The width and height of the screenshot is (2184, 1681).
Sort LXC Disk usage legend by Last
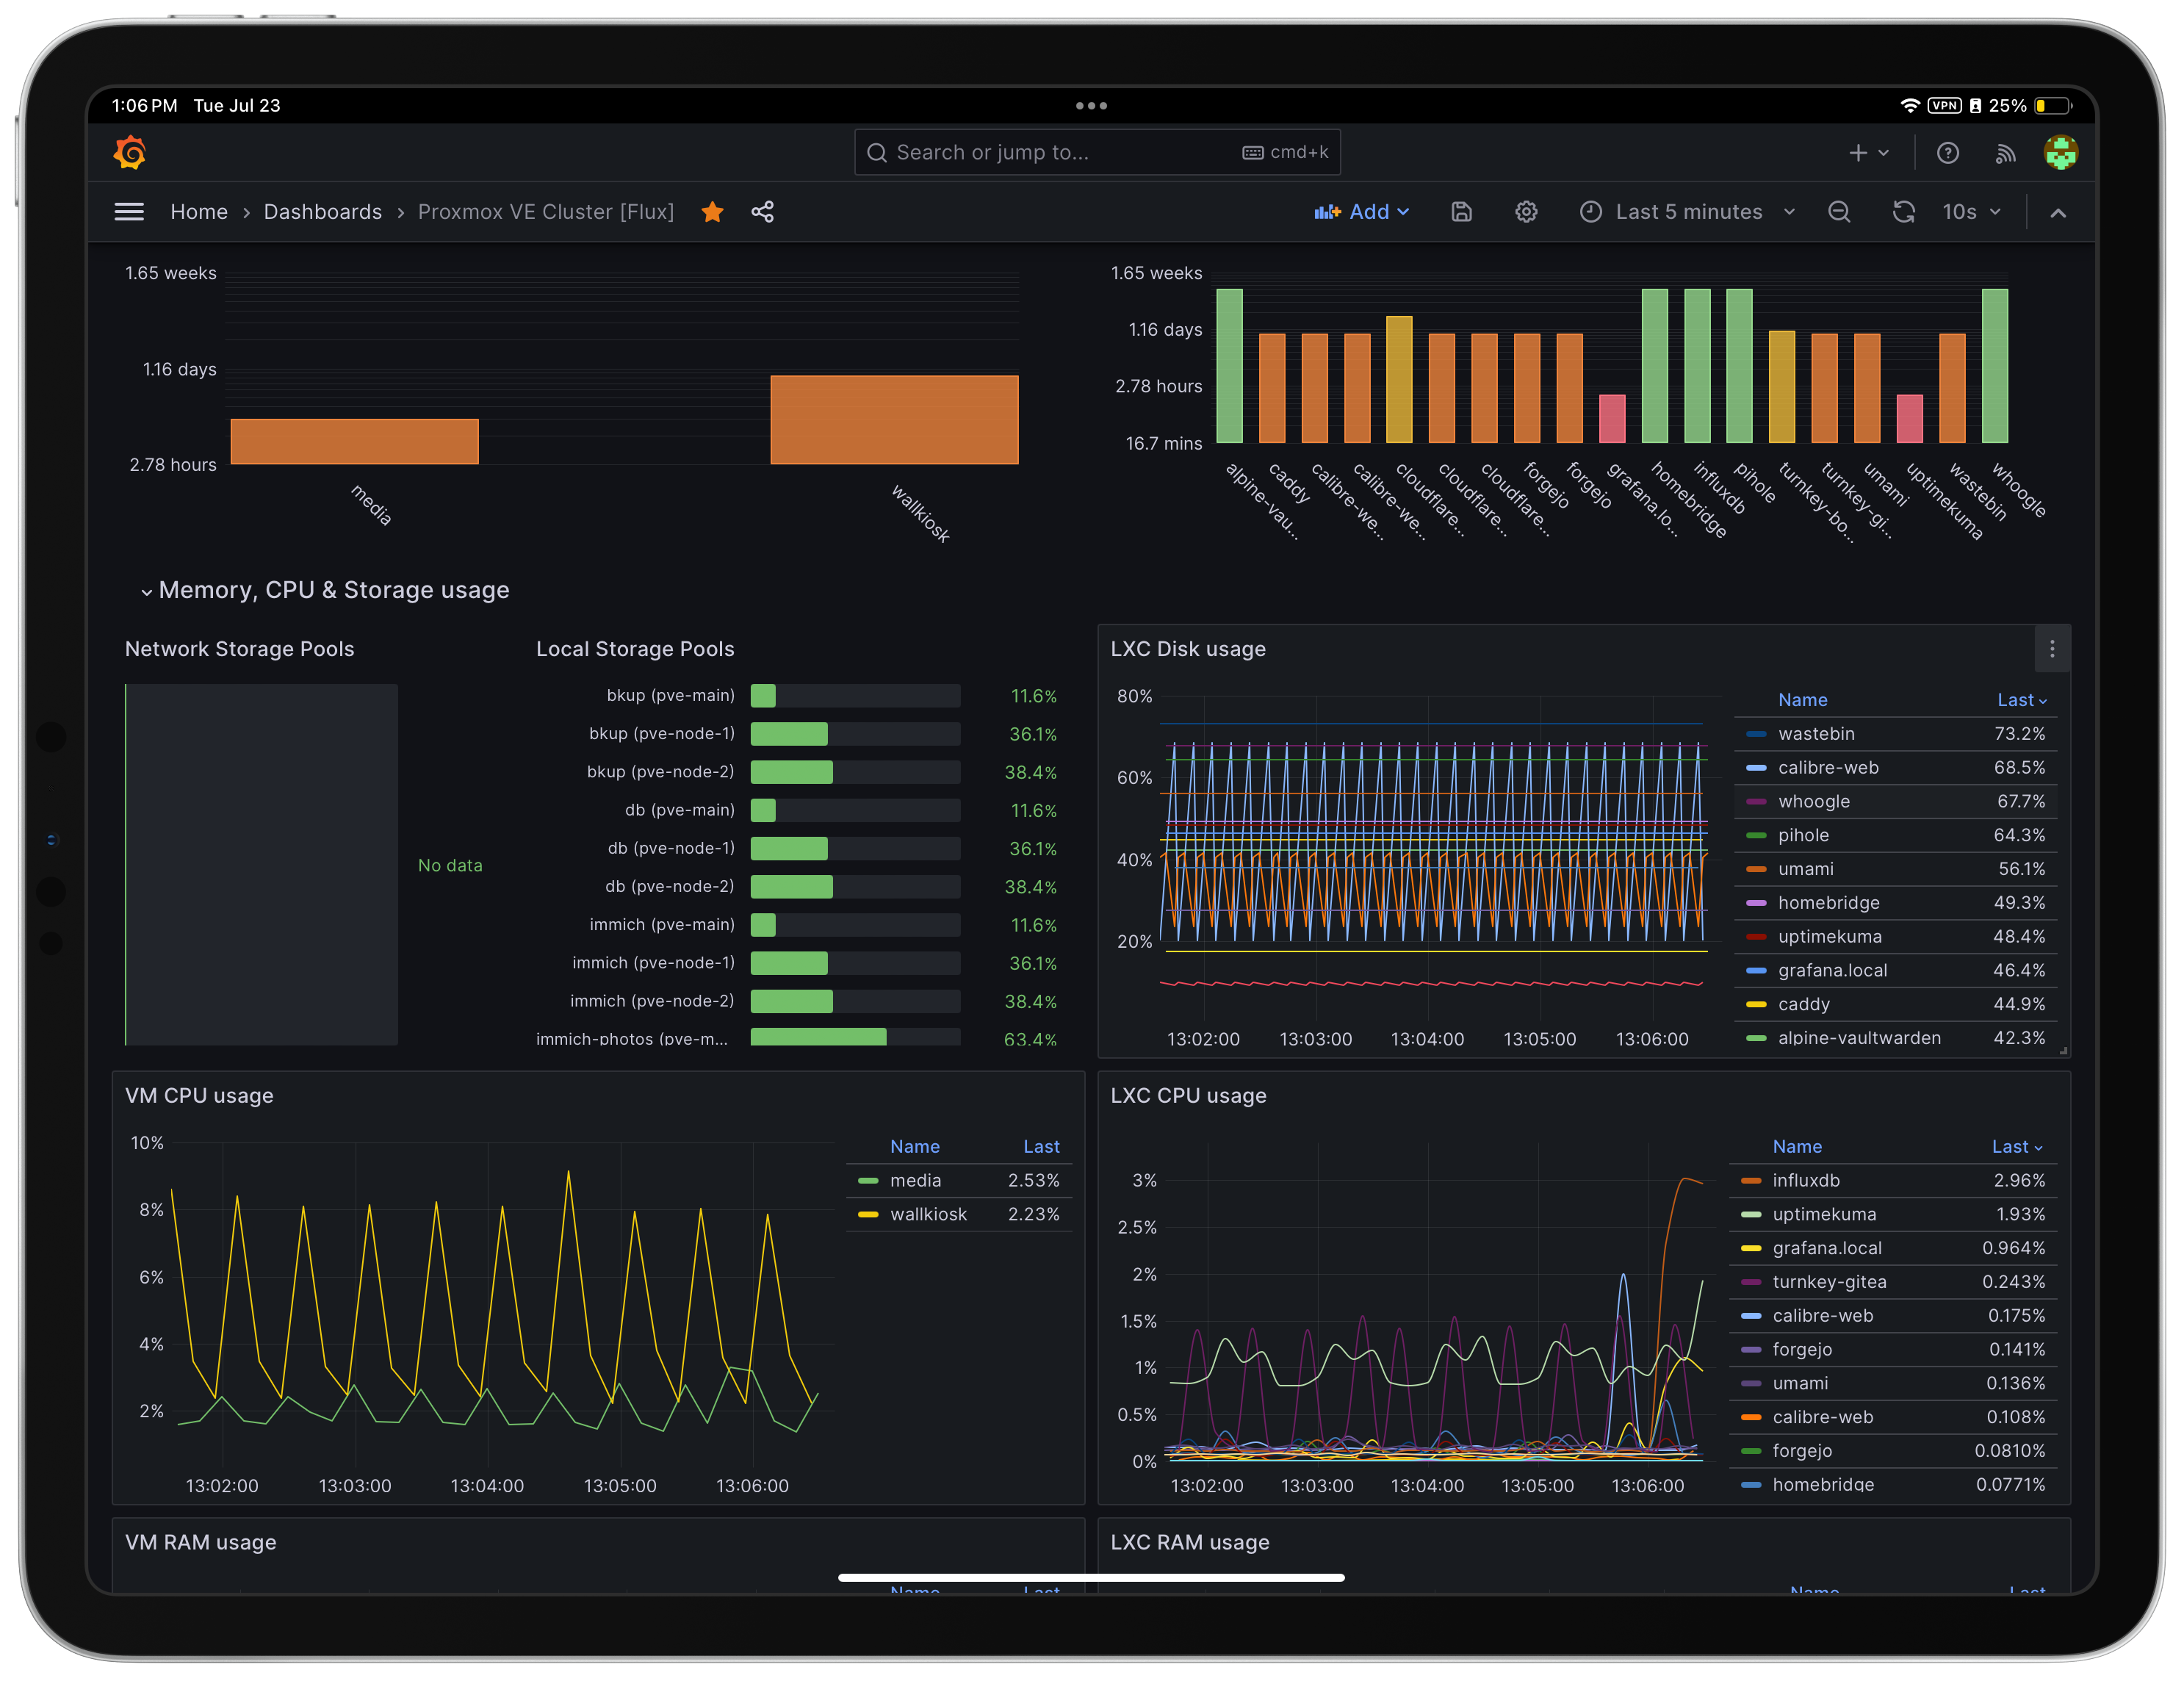[x=2021, y=700]
